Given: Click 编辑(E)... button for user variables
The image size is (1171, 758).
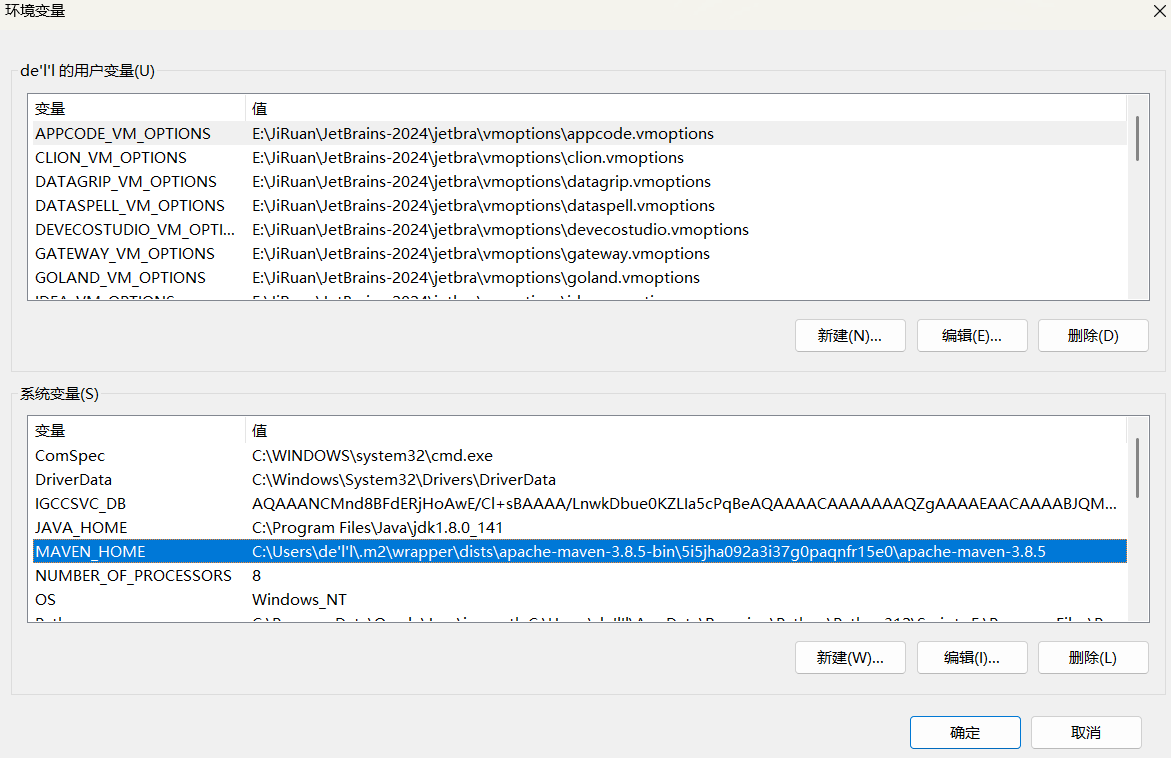Looking at the screenshot, I should tap(972, 336).
